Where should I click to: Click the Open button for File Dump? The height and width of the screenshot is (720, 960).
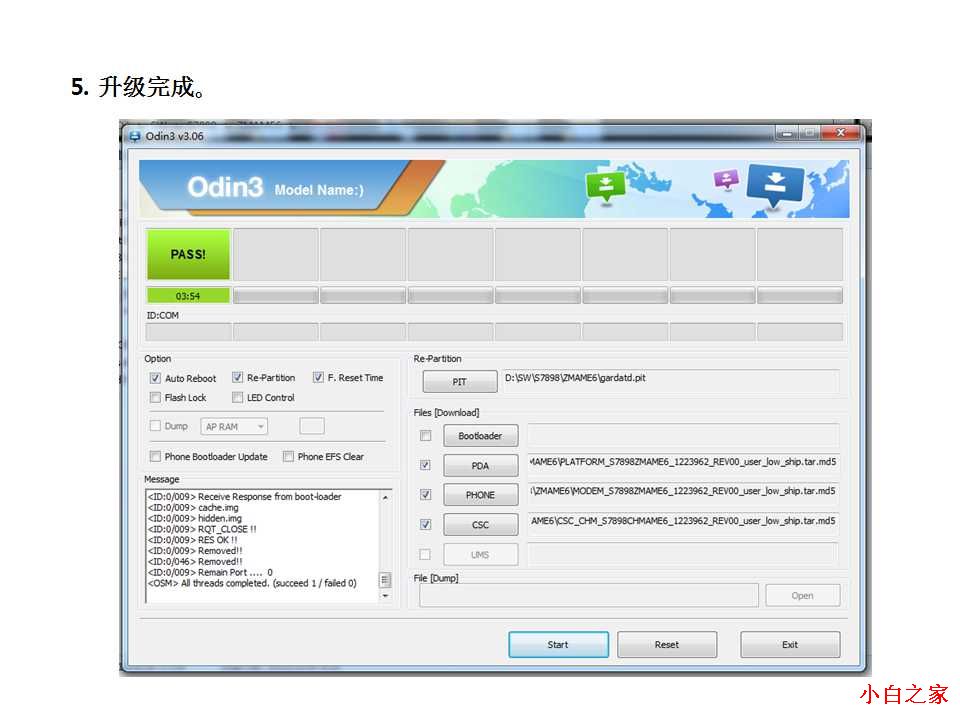point(803,596)
